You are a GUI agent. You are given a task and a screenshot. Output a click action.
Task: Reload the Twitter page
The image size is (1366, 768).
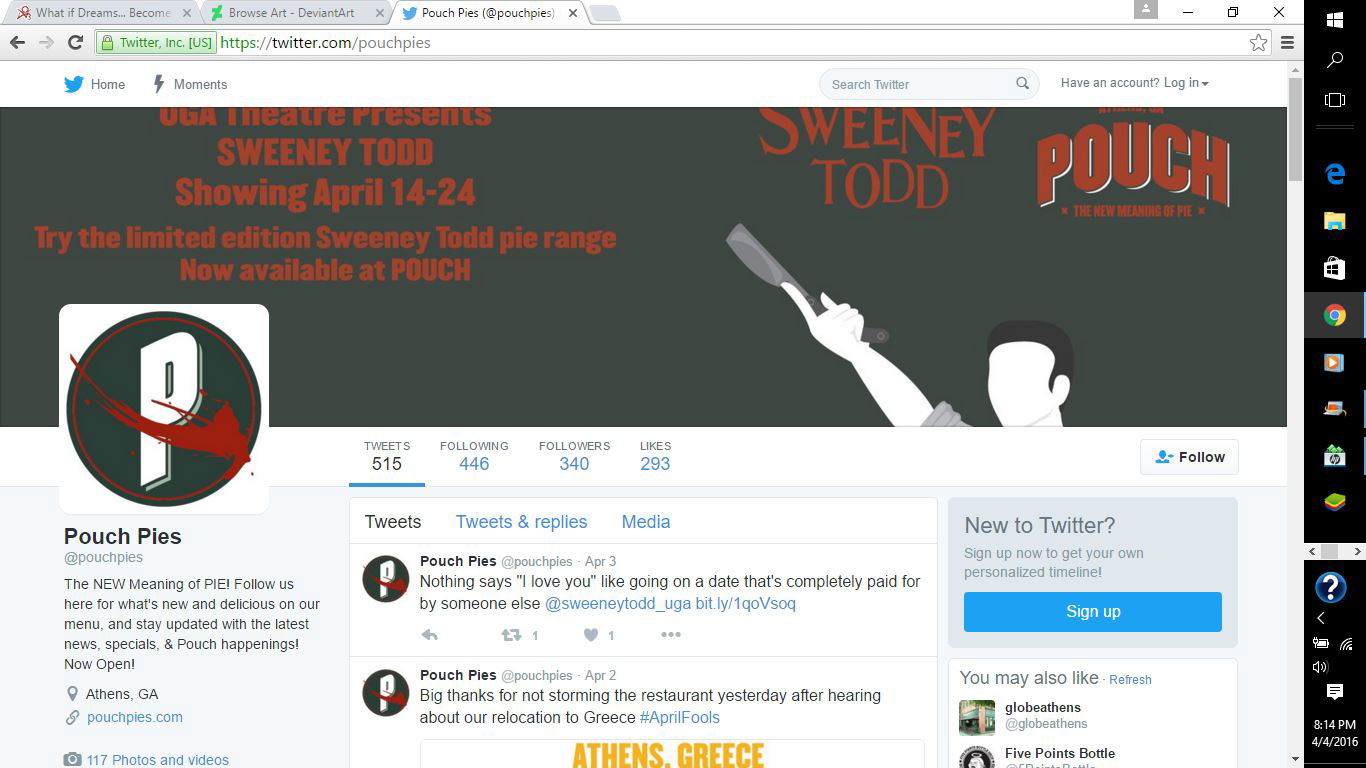pyautogui.click(x=75, y=42)
